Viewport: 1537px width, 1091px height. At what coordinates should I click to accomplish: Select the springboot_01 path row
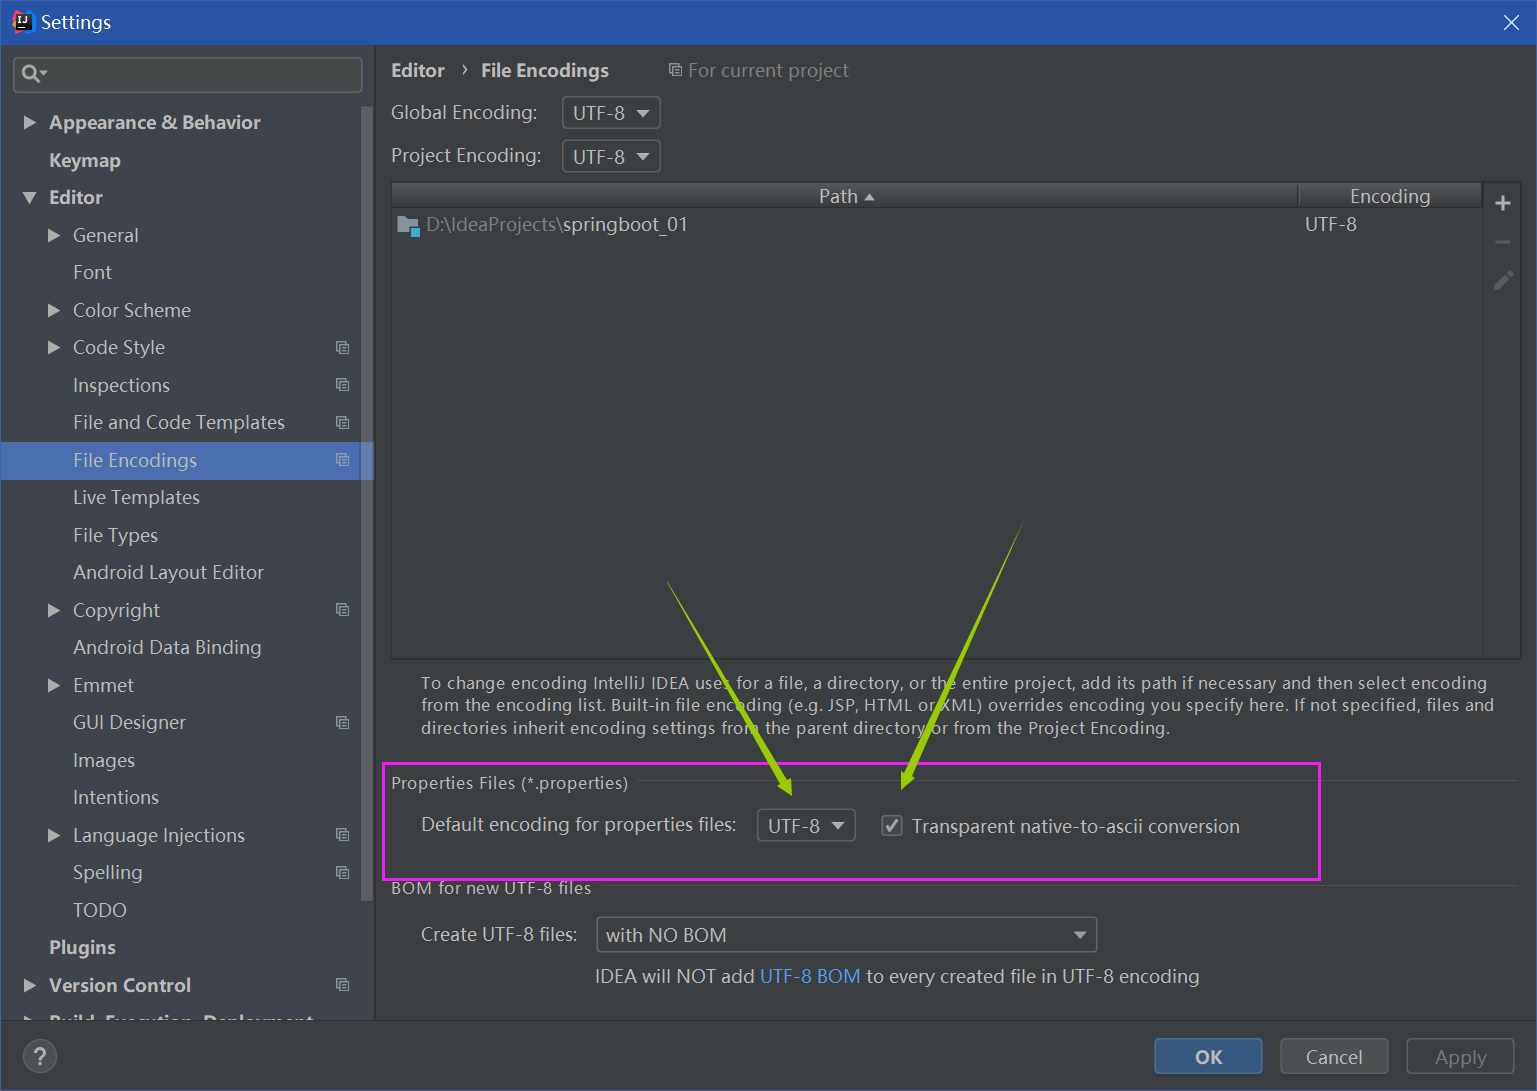(x=936, y=225)
